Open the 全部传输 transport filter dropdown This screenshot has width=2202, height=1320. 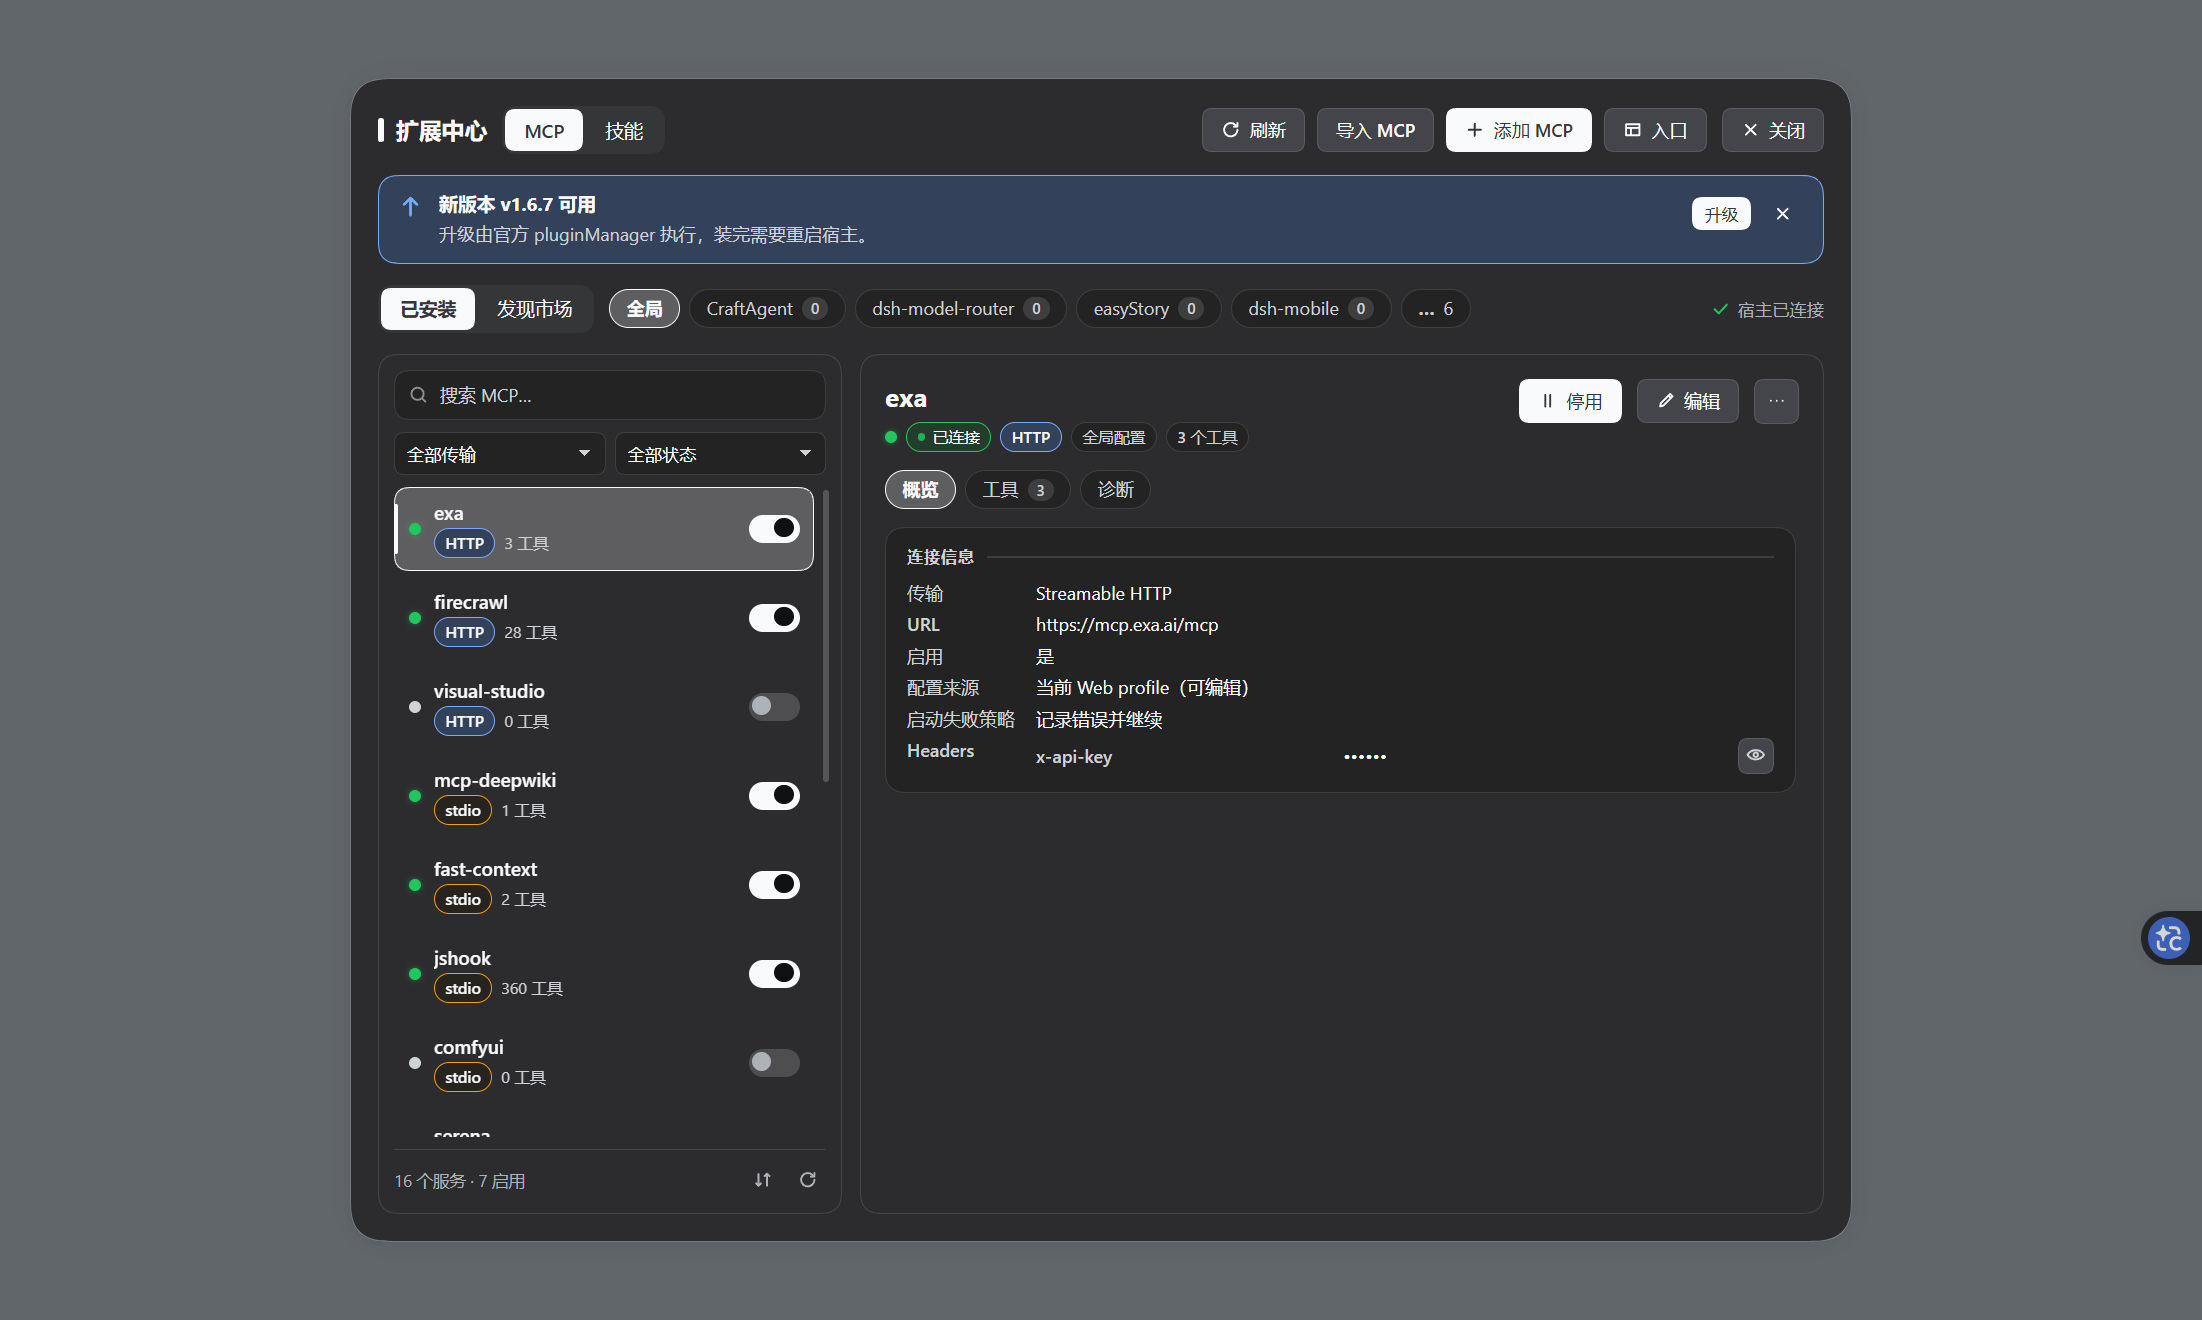point(499,454)
